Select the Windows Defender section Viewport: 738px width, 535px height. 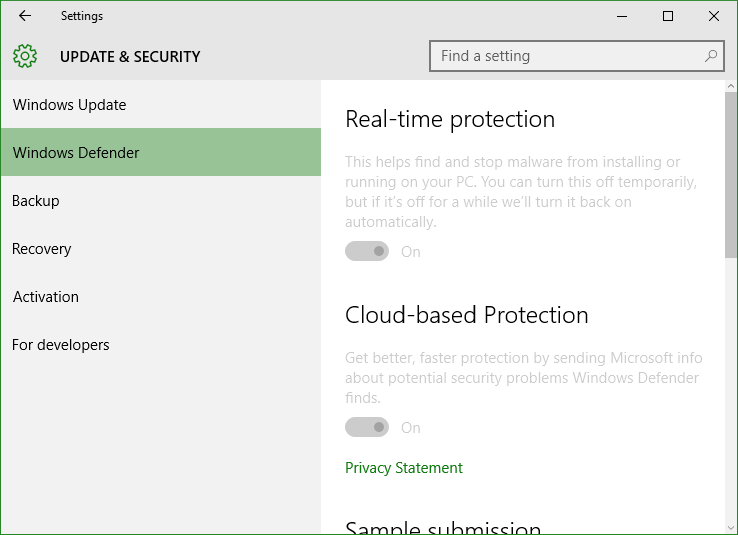(x=161, y=152)
